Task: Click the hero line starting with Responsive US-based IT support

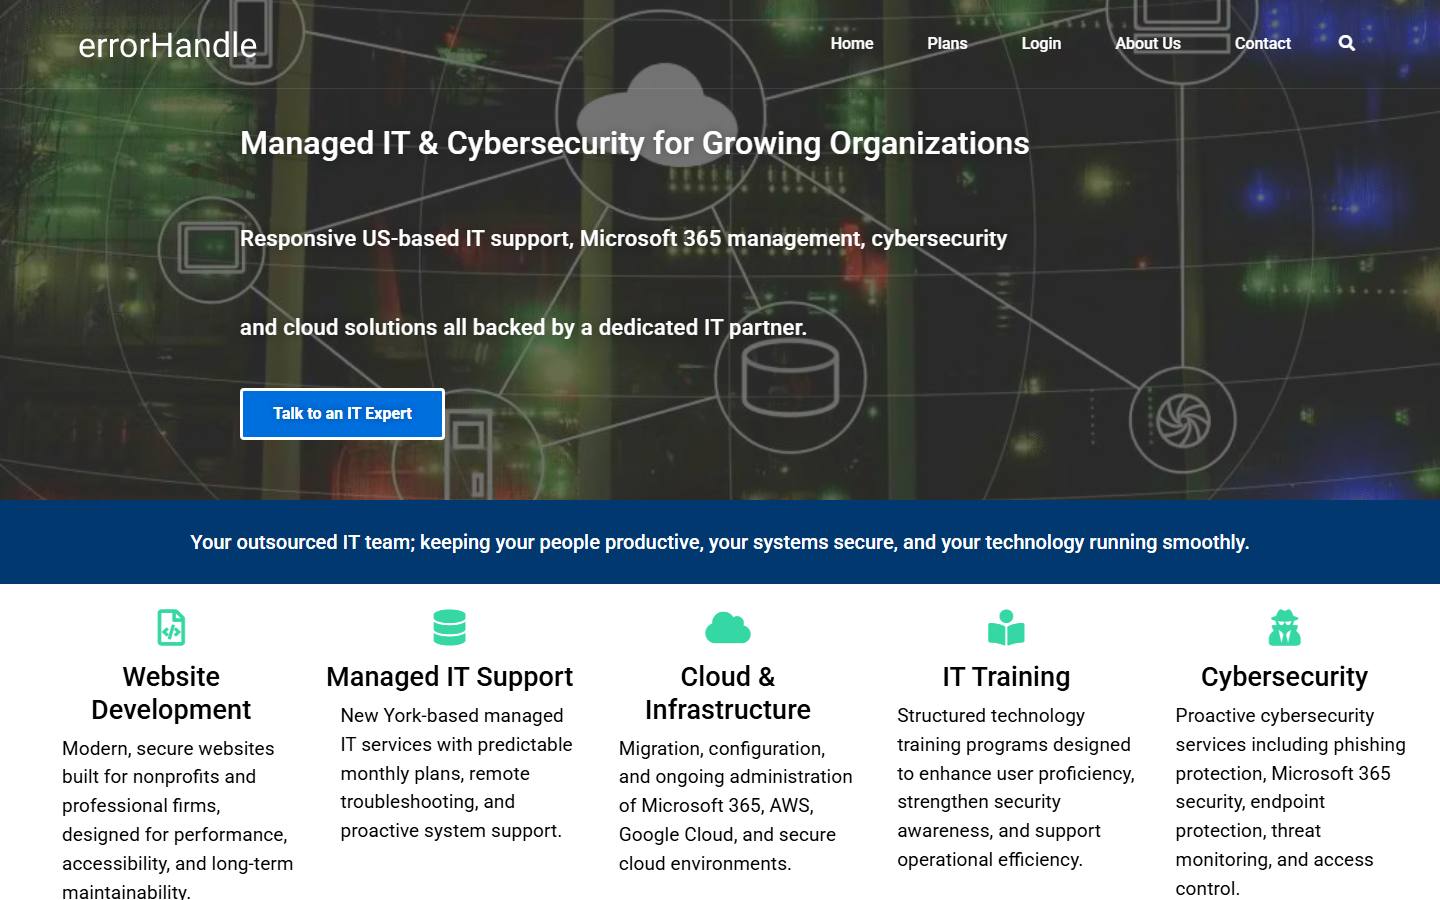Action: tap(624, 239)
